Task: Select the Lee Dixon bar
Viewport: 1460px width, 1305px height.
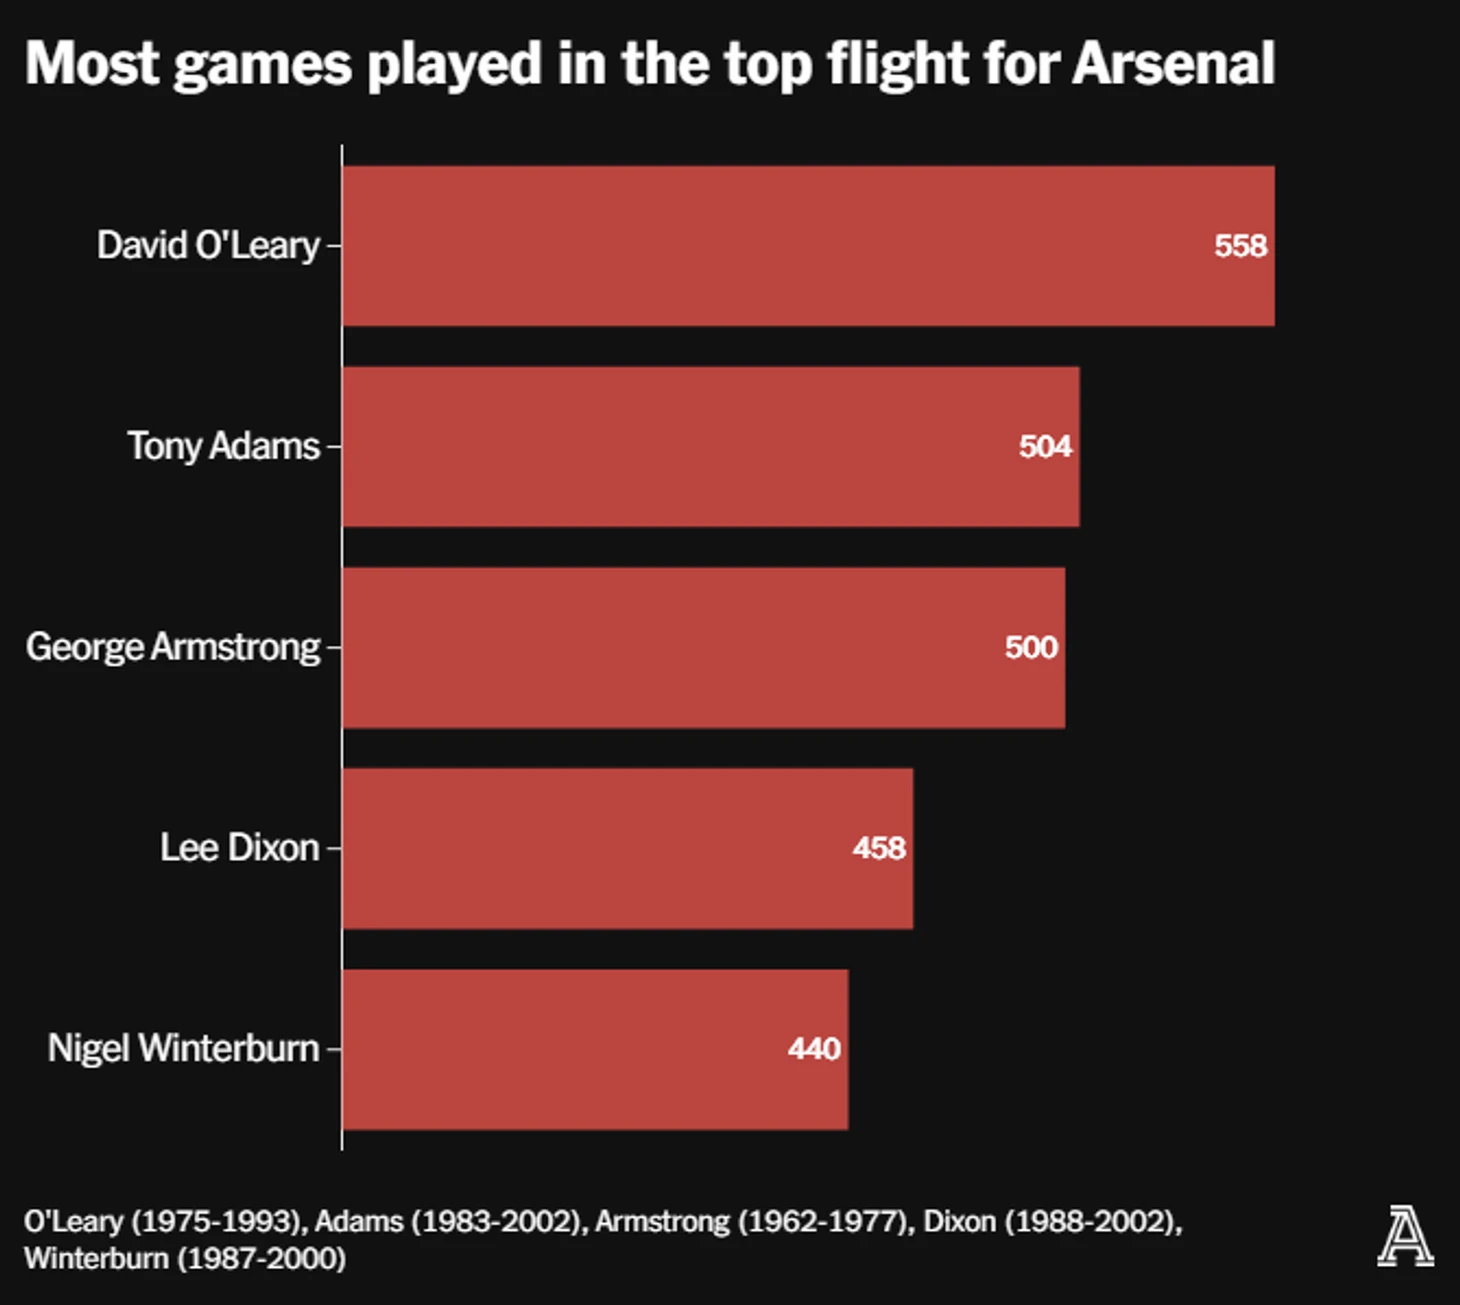Action: point(628,849)
